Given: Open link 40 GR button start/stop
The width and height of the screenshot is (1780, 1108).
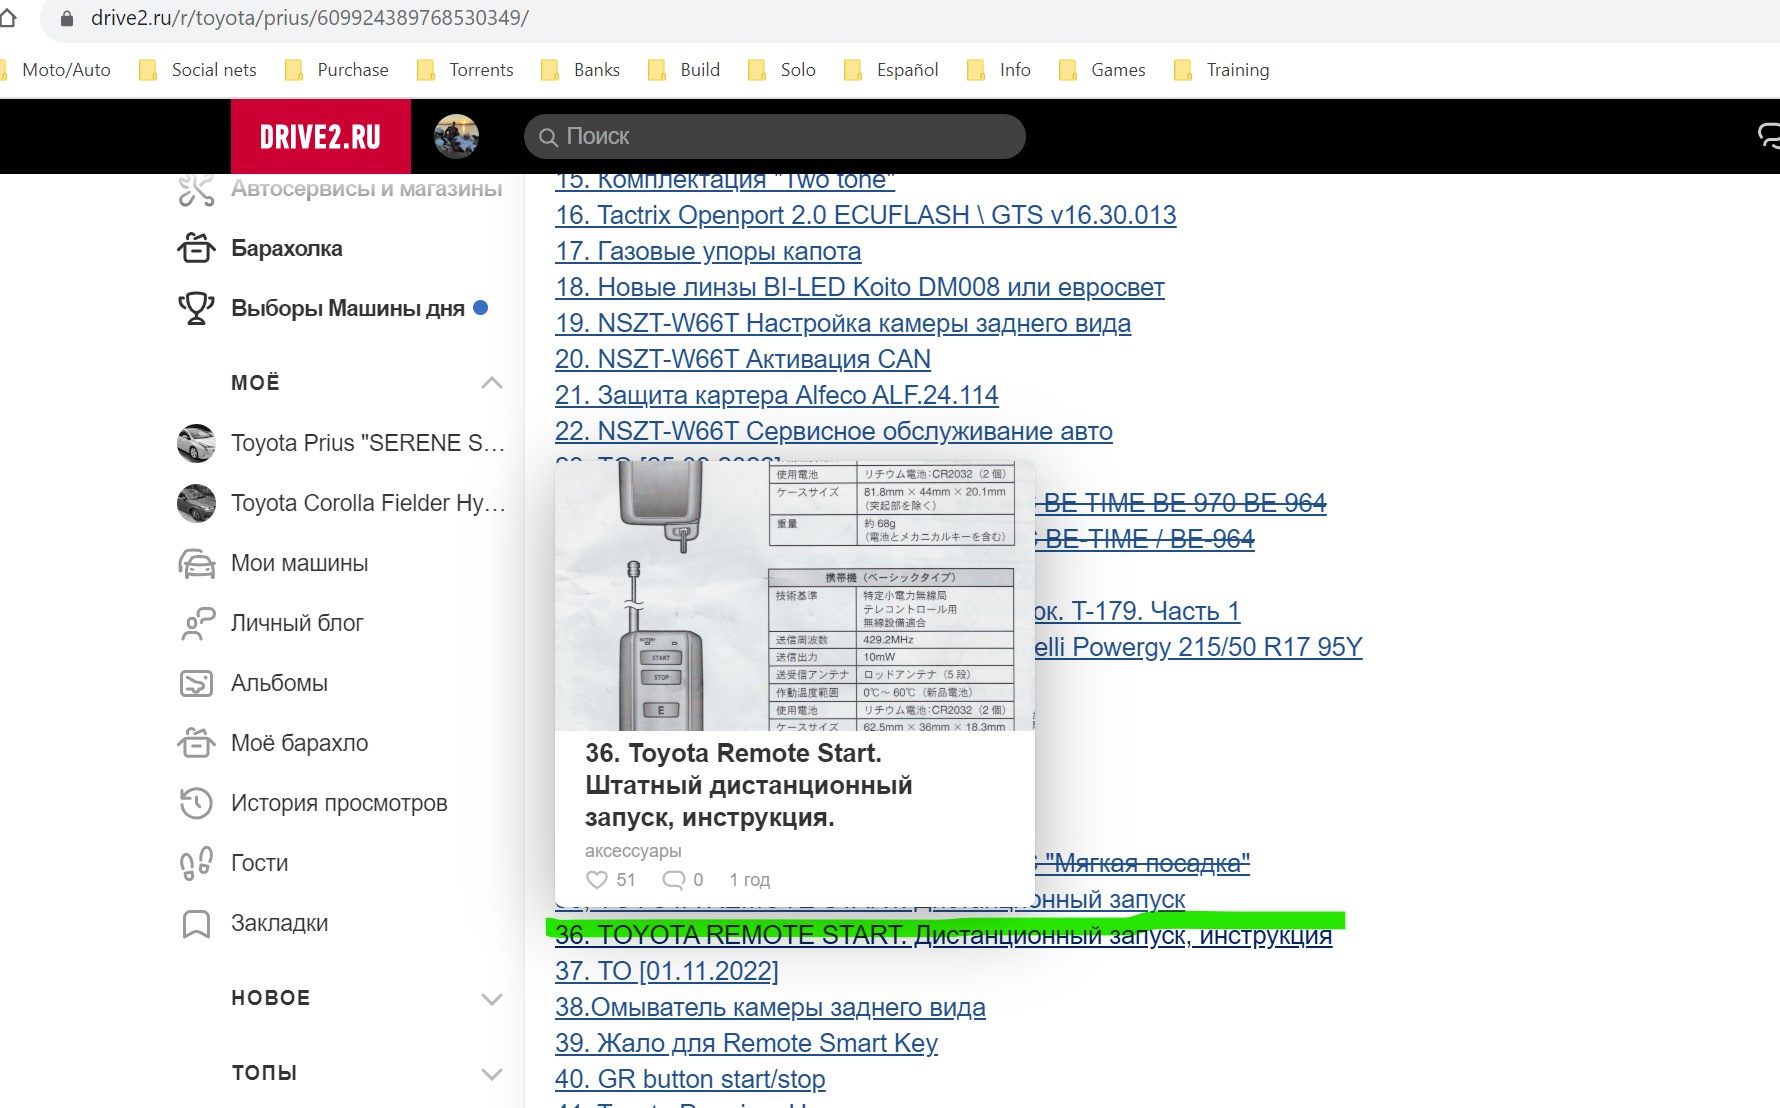Looking at the screenshot, I should [x=690, y=1079].
